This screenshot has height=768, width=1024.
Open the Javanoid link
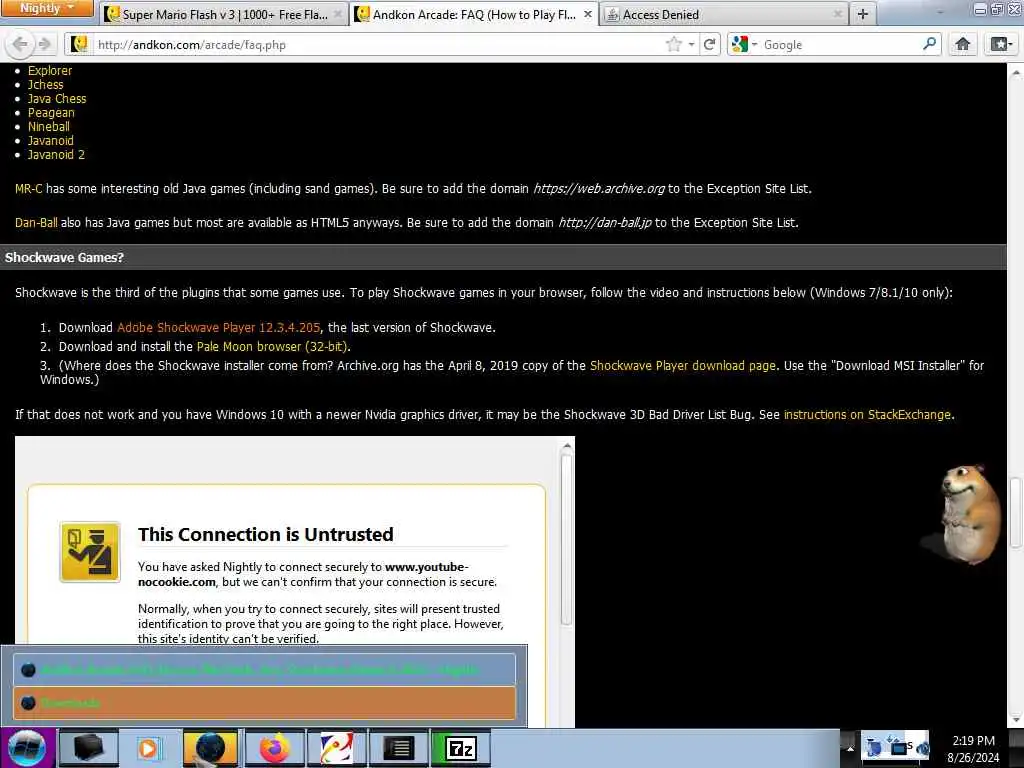(x=50, y=140)
